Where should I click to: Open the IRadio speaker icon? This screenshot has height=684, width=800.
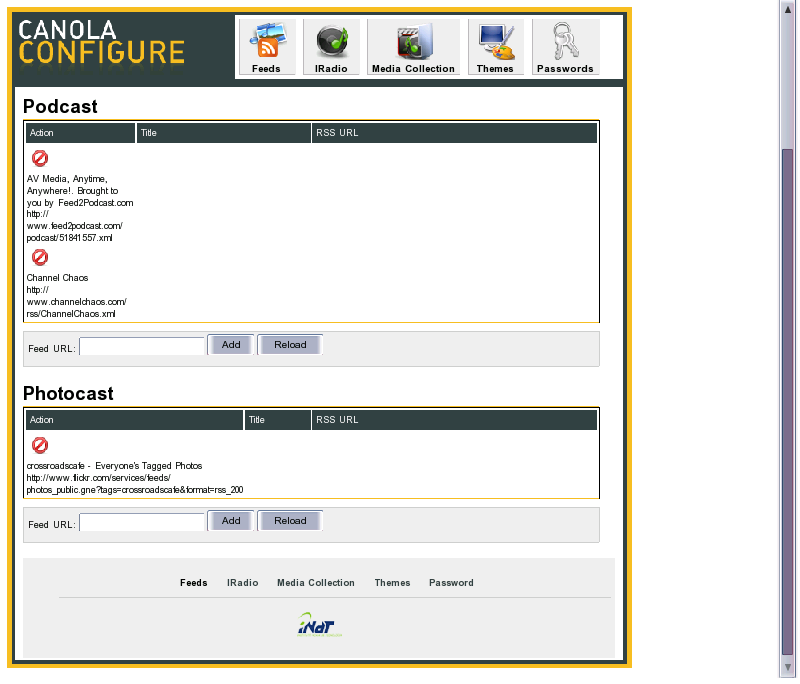331,47
